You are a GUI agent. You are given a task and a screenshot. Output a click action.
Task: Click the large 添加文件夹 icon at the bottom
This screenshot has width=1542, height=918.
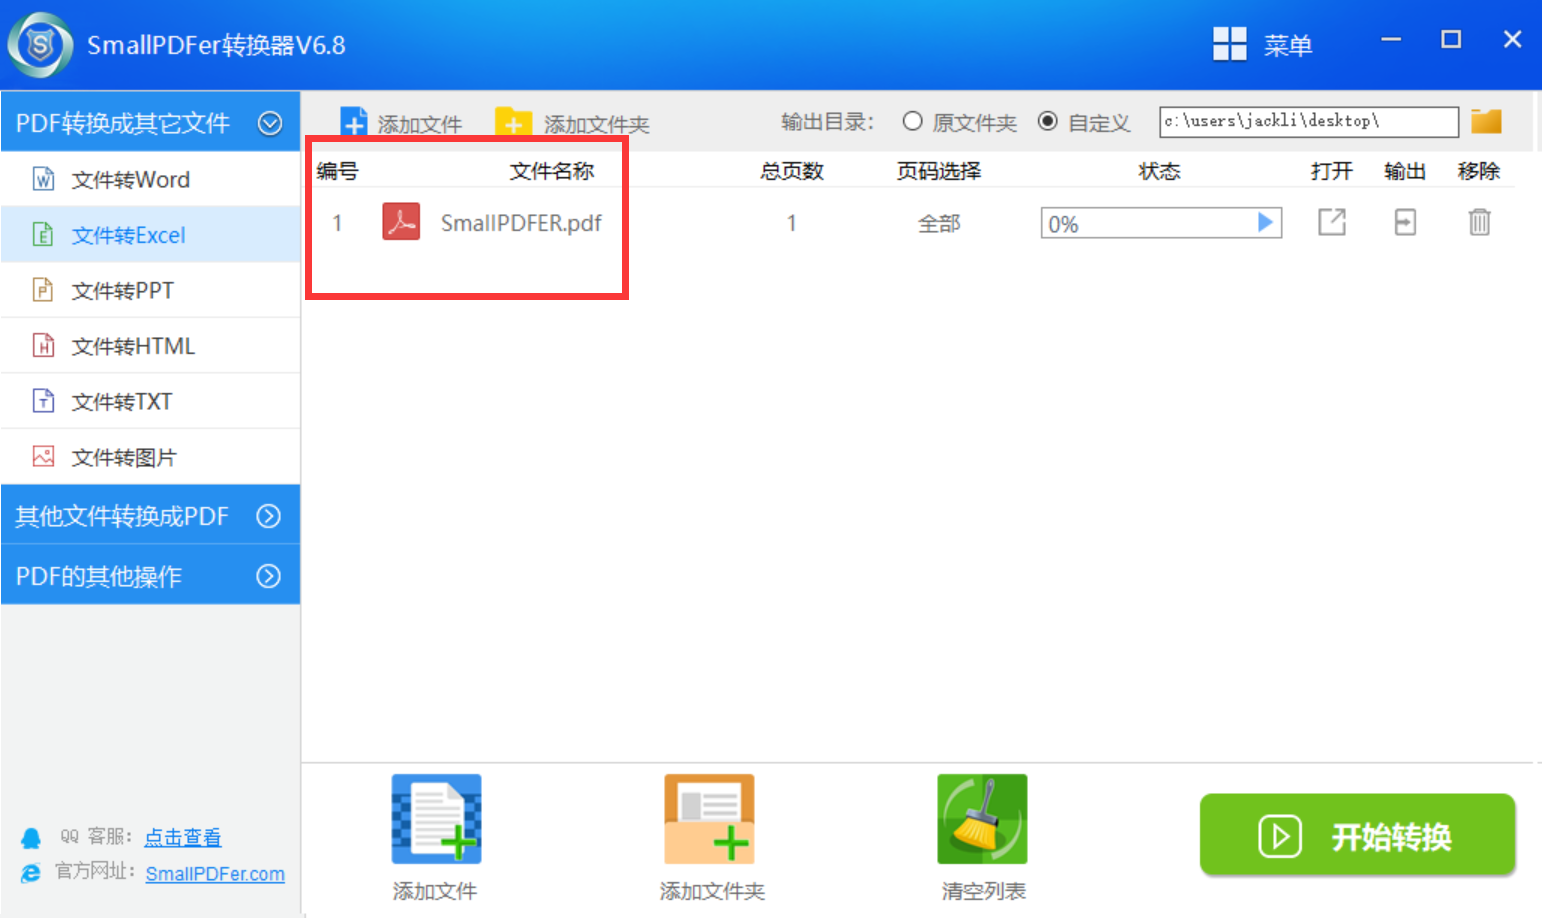click(709, 819)
